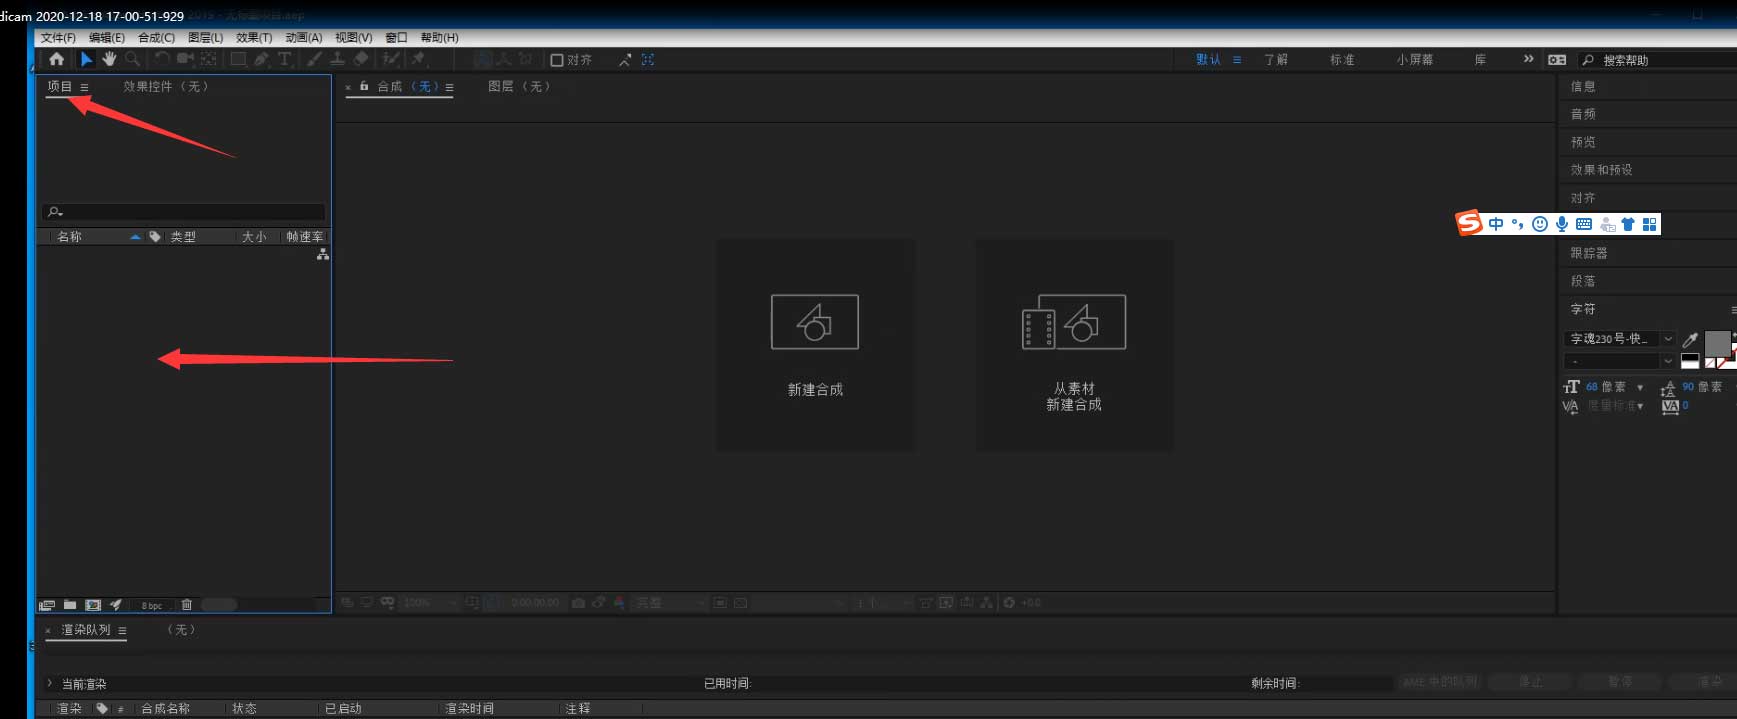This screenshot has width=1737, height=719.
Task: Select the Pen tool
Action: [261, 60]
